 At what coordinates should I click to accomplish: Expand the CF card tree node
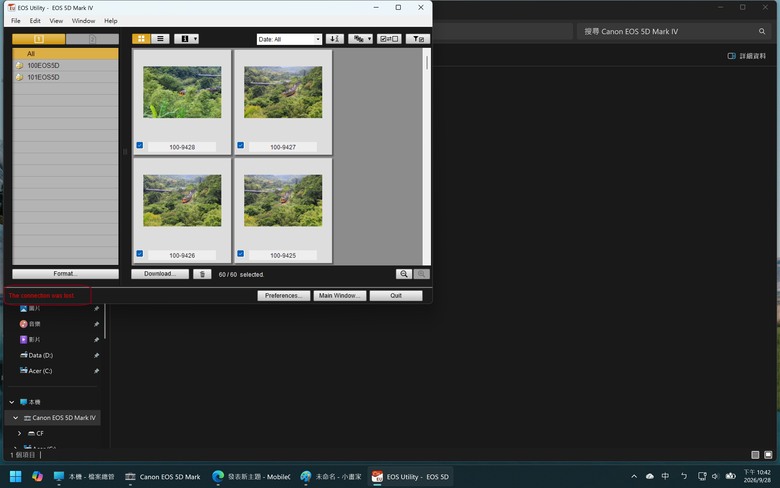pos(19,433)
